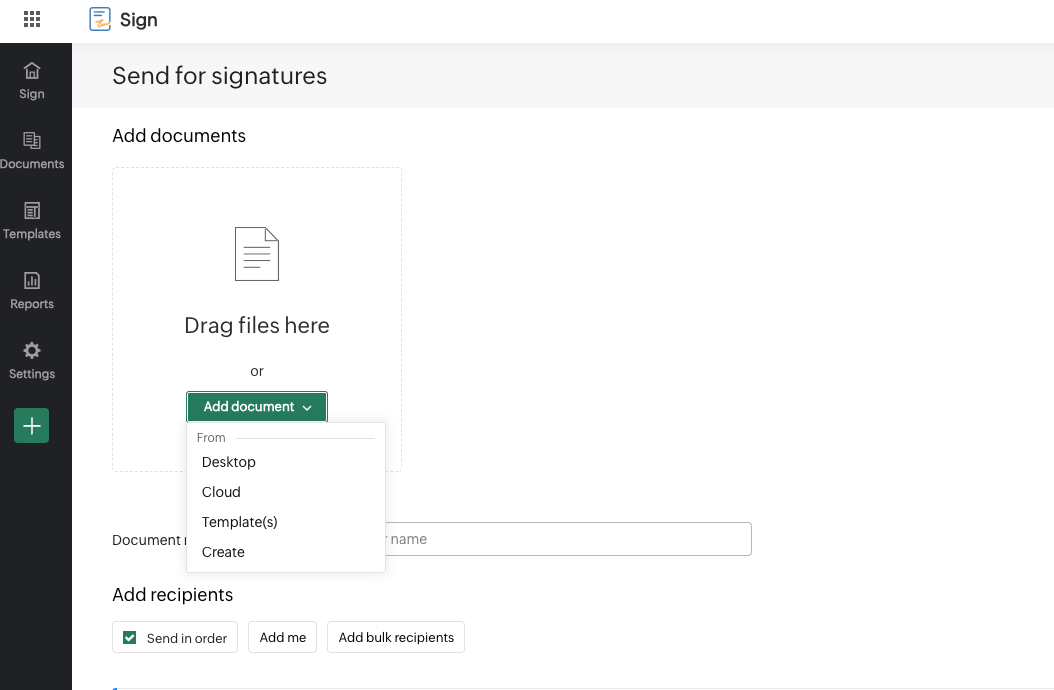Click the Drag files here text
The width and height of the screenshot is (1054, 690).
pos(257,325)
